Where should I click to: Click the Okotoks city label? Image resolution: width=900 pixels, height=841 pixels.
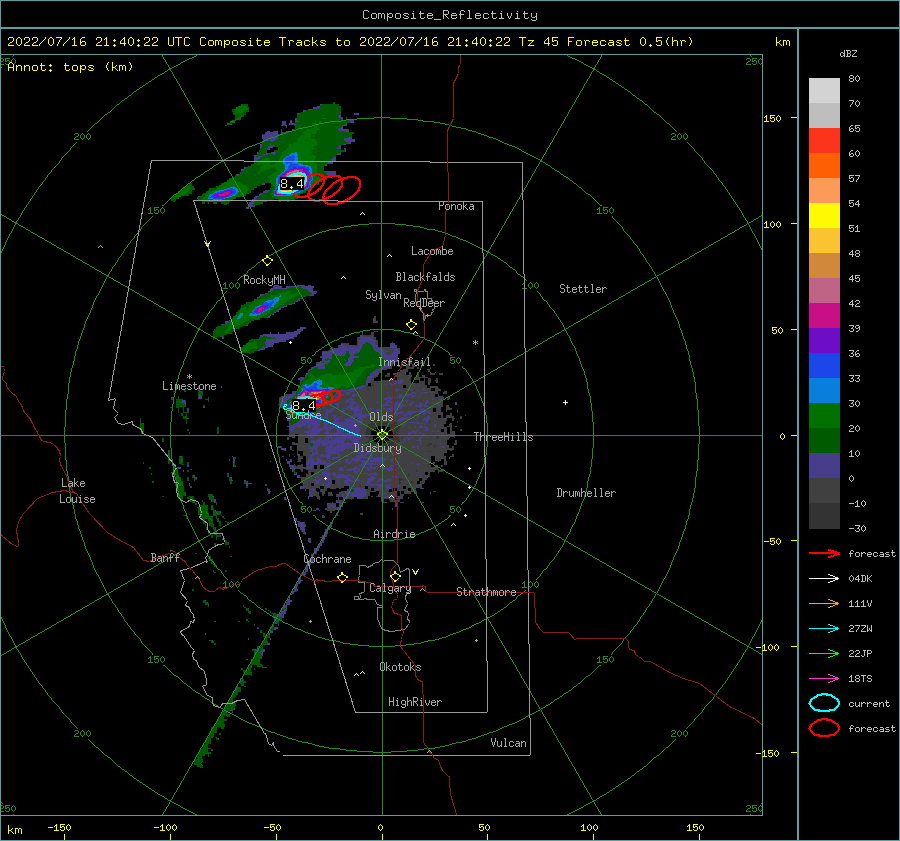(x=400, y=666)
